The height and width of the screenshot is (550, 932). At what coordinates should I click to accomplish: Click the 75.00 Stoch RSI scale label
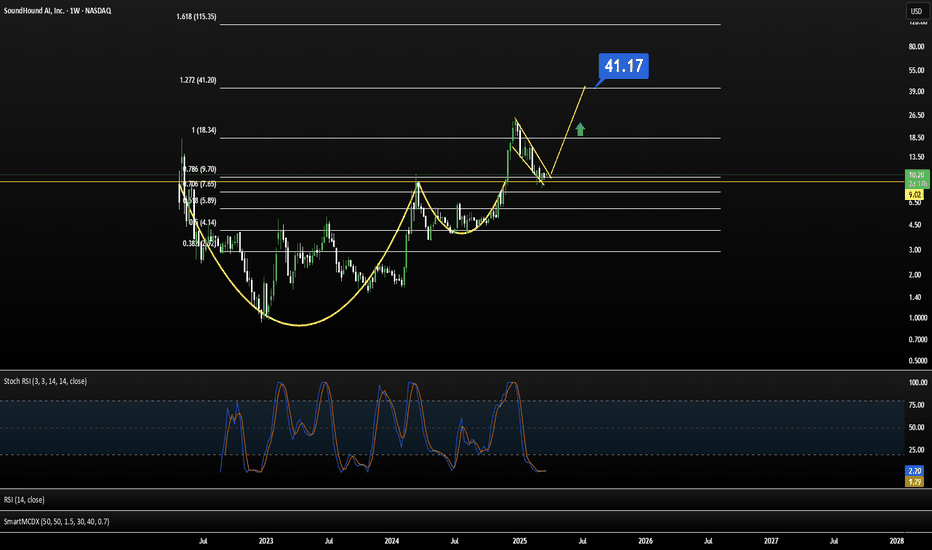pos(917,405)
